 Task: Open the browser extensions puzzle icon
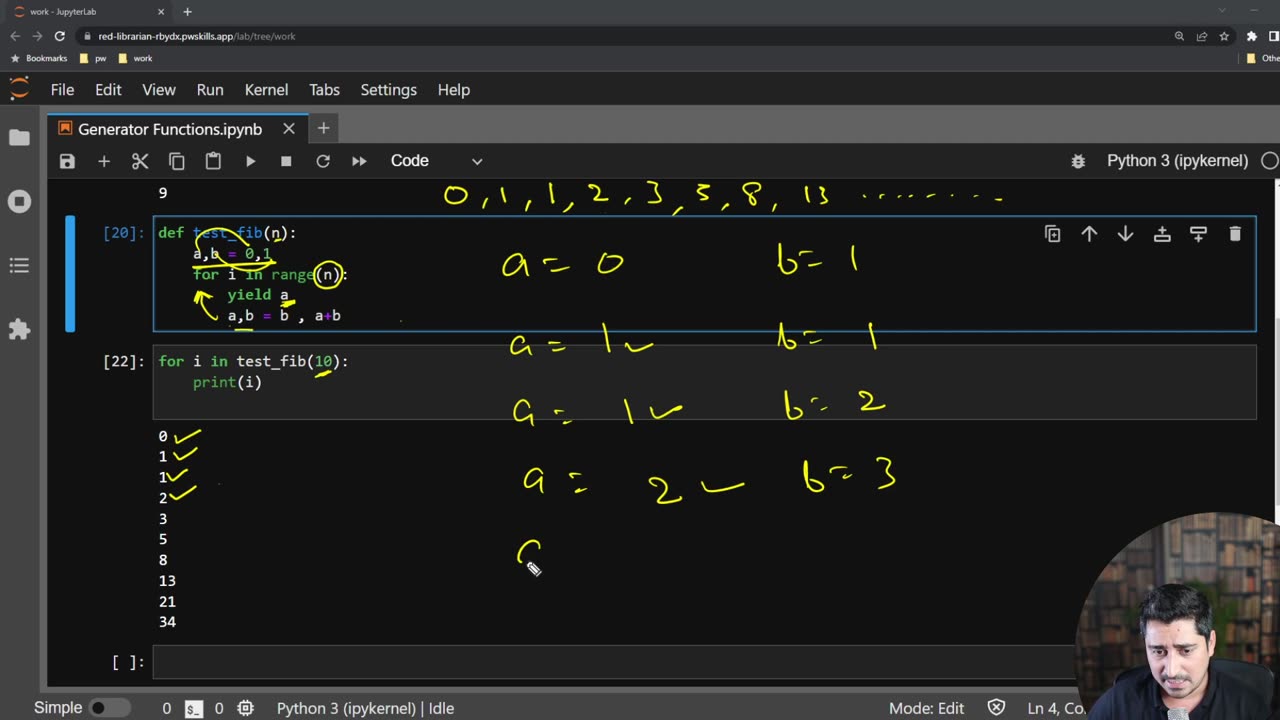(1251, 36)
